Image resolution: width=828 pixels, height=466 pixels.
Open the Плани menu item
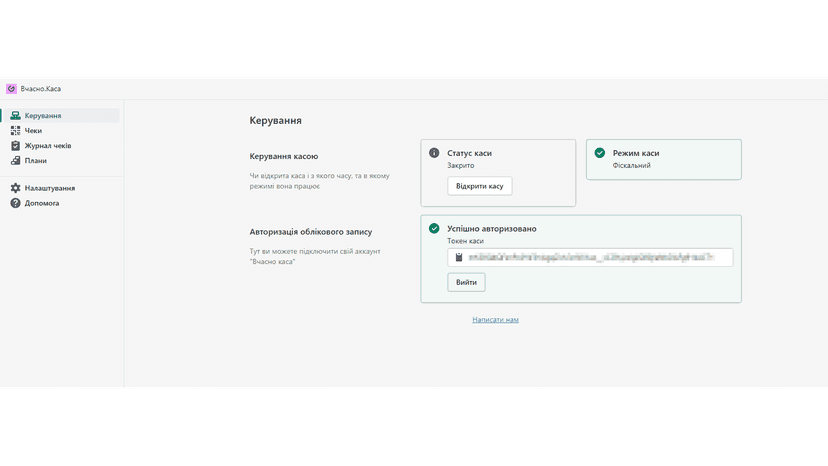61,161
